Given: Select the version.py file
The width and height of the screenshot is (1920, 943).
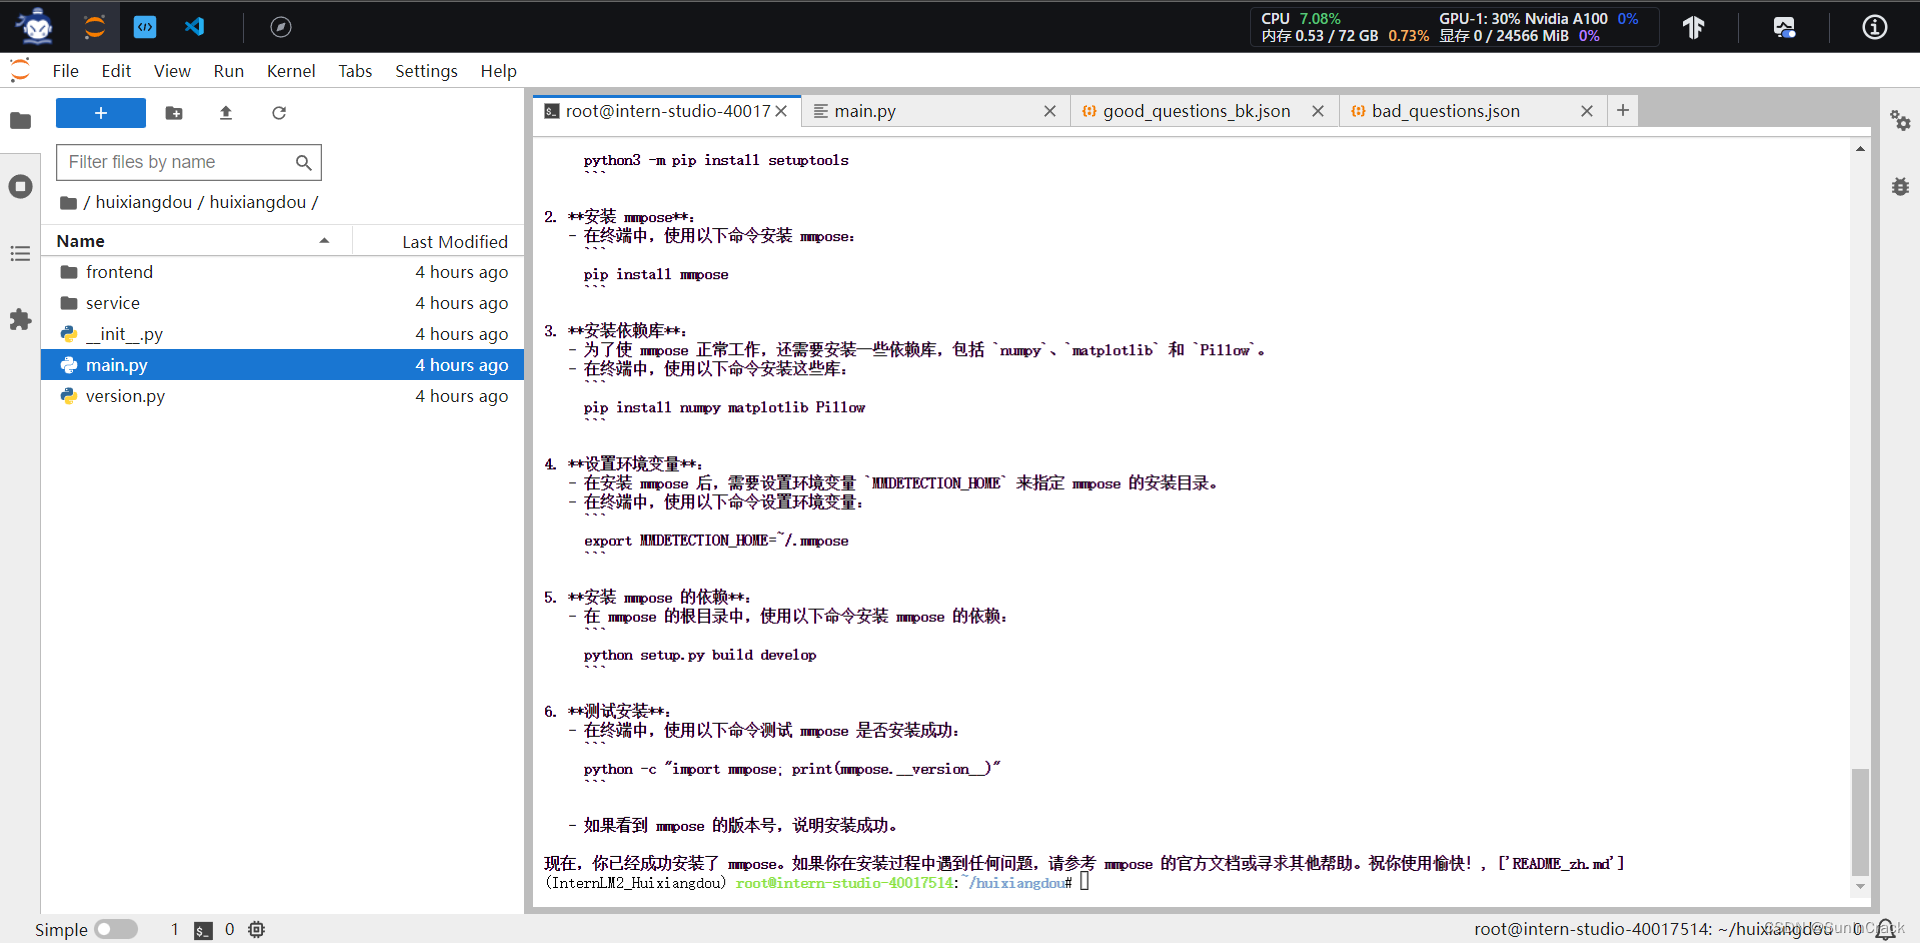Looking at the screenshot, I should coord(282,396).
